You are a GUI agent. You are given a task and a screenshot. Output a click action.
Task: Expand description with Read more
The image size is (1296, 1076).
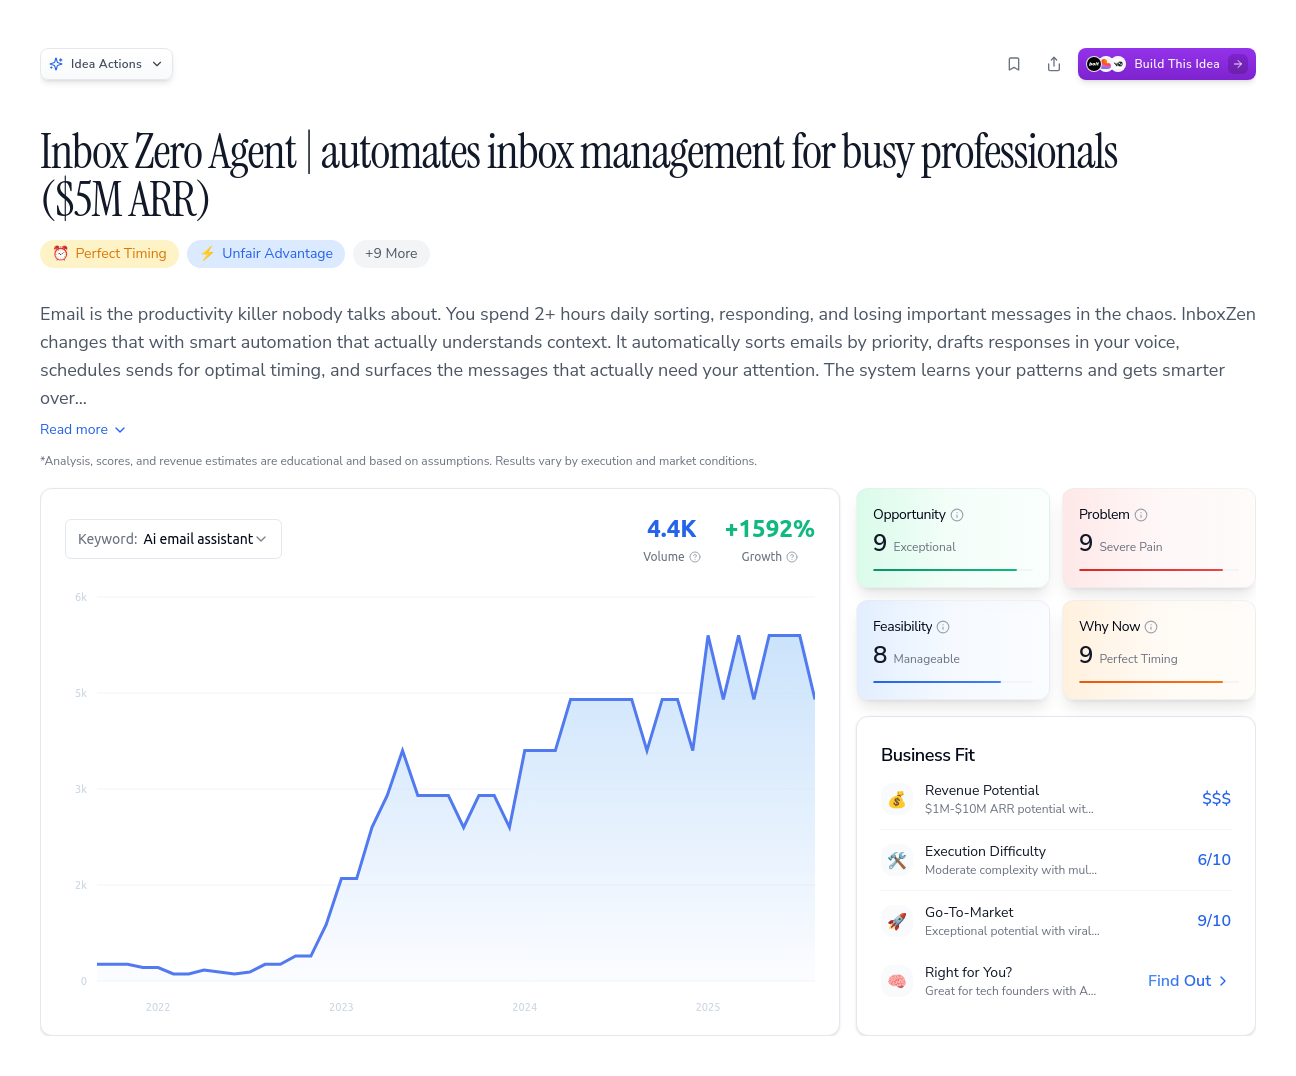coord(83,429)
